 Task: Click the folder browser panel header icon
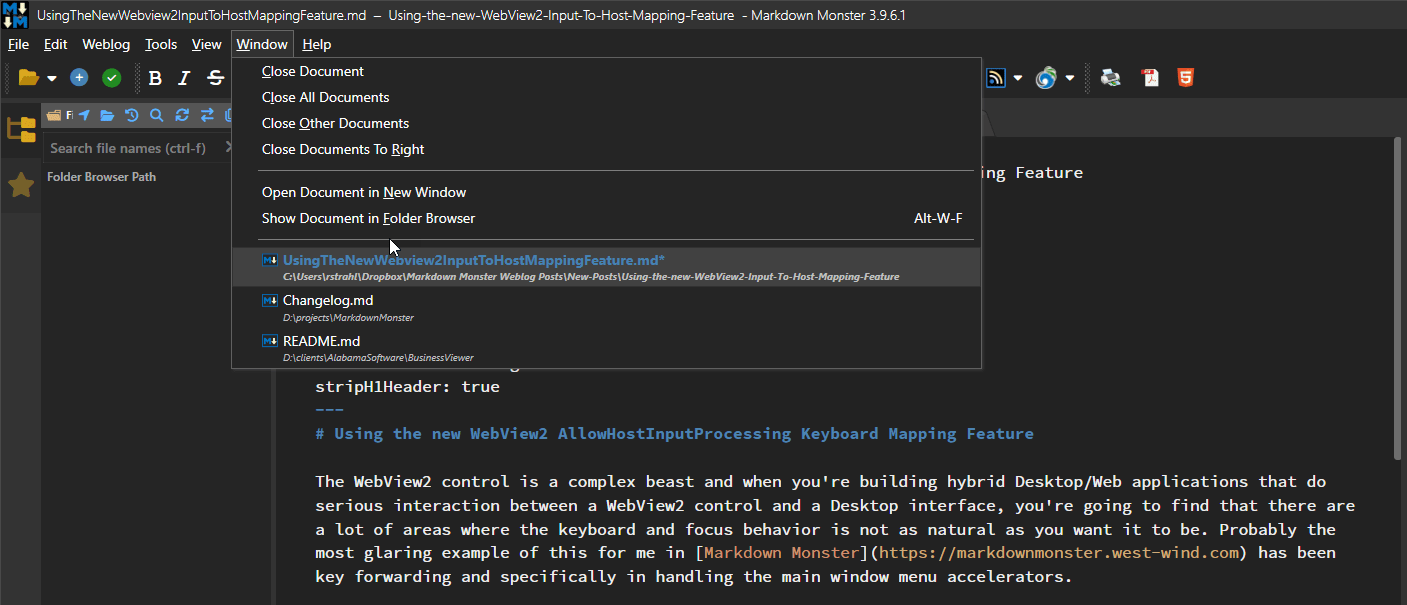pyautogui.click(x=54, y=115)
